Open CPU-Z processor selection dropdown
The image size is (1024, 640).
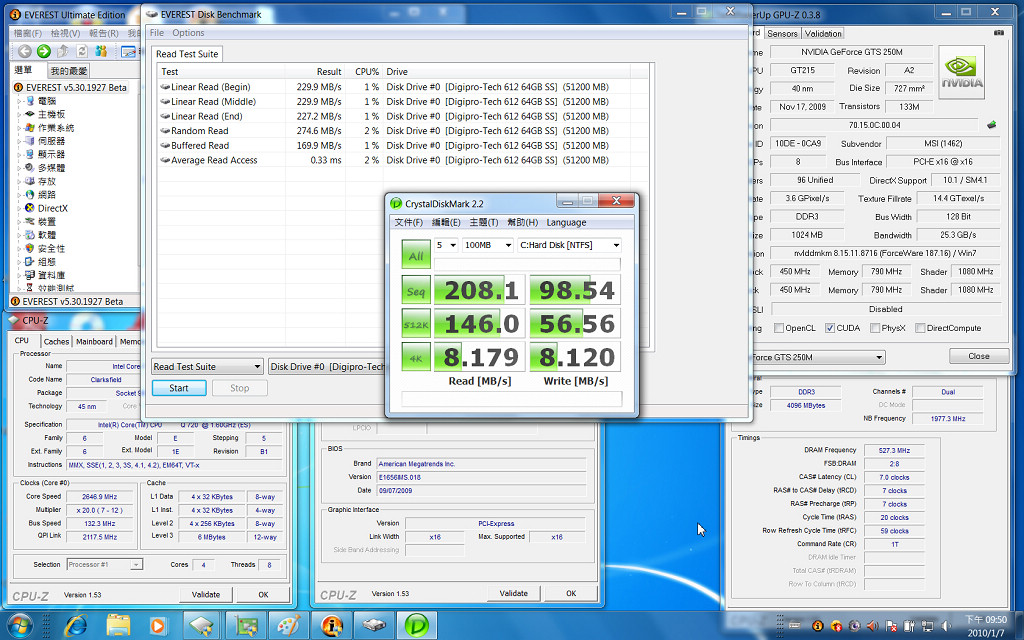pyautogui.click(x=104, y=564)
